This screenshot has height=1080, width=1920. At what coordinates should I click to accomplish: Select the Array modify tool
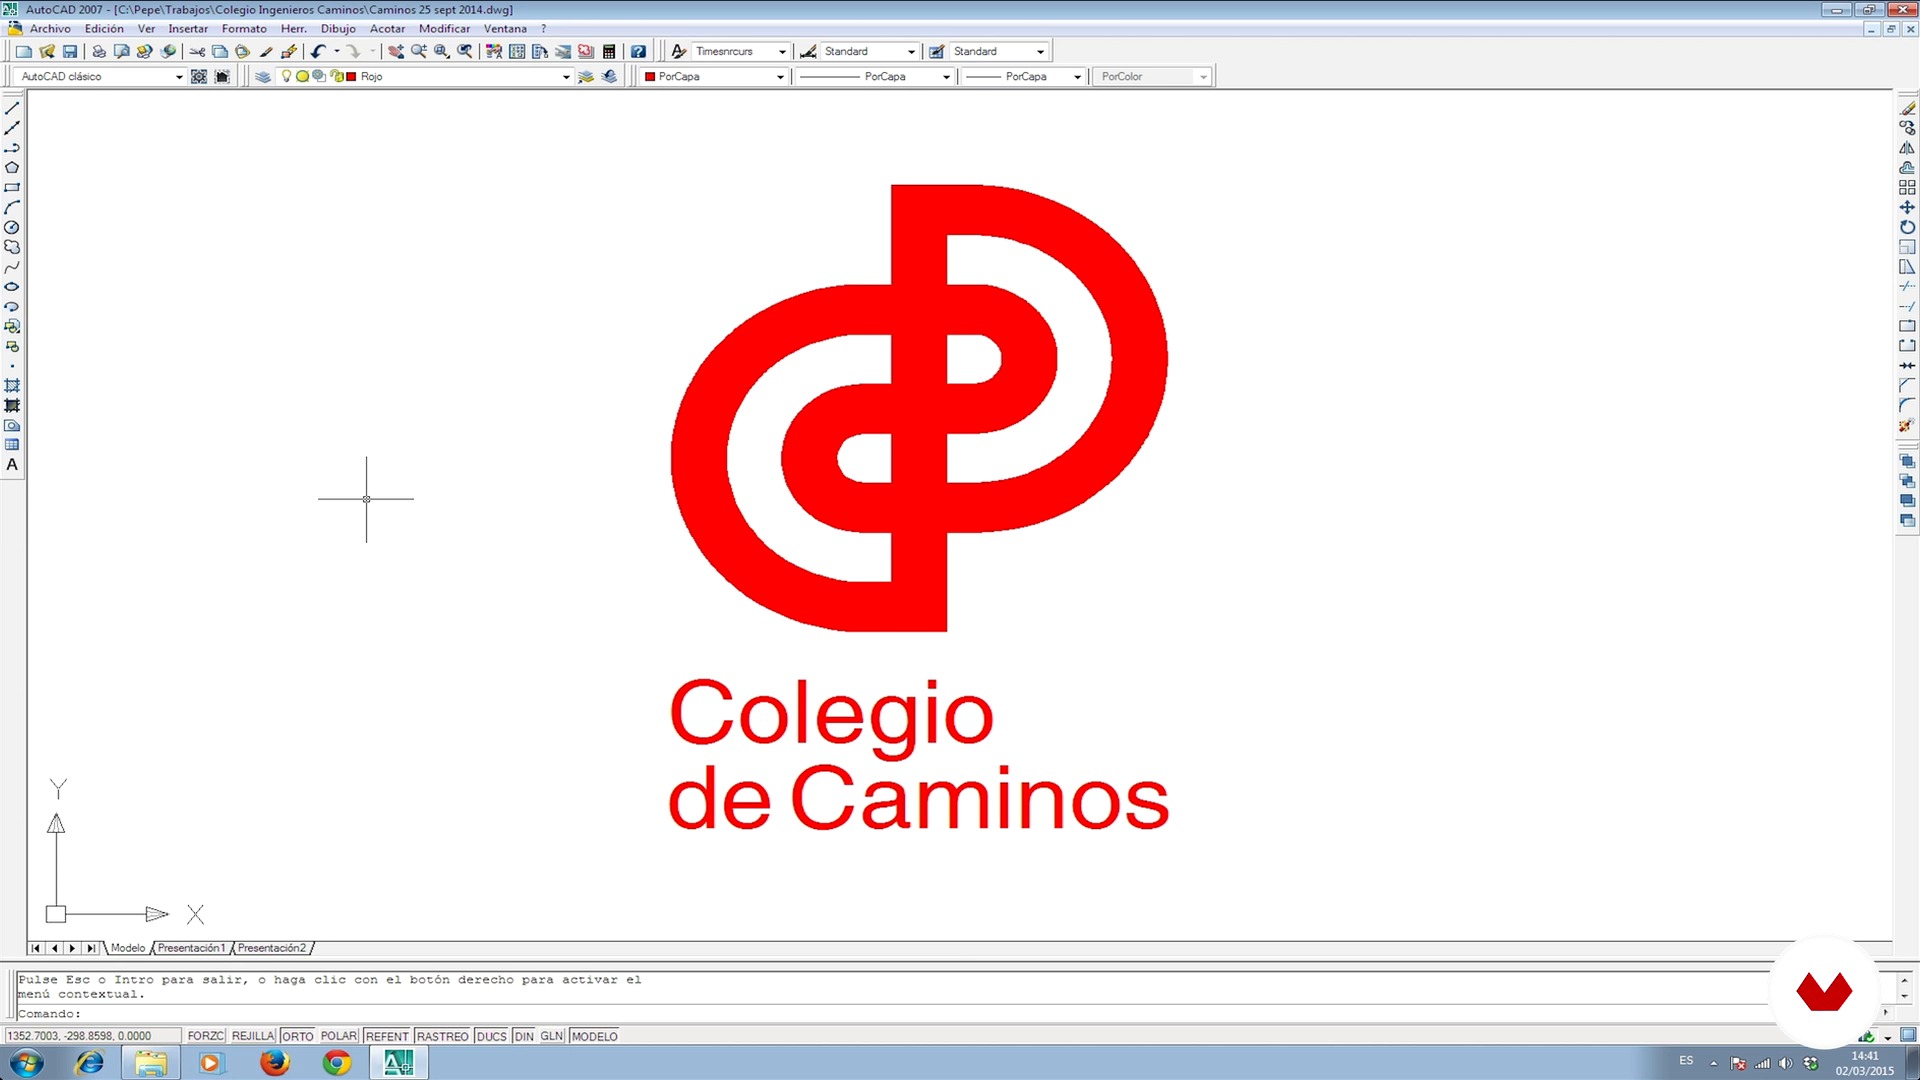(x=1907, y=187)
